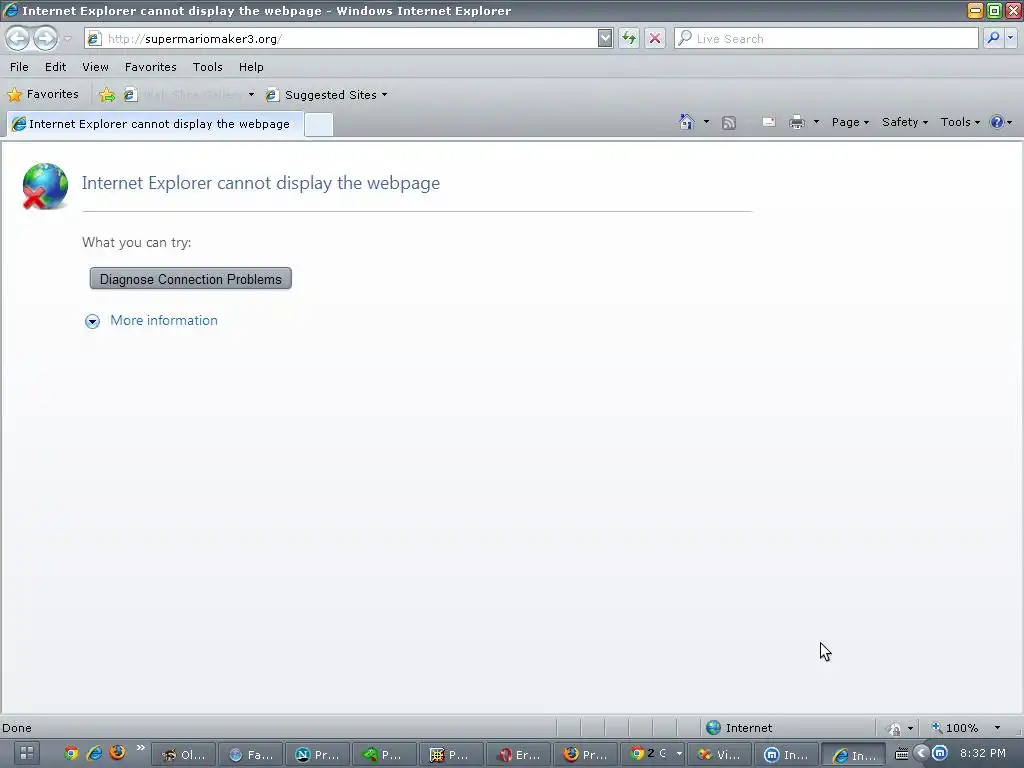Click the small New Tab button
1024x768 pixels.
point(319,125)
